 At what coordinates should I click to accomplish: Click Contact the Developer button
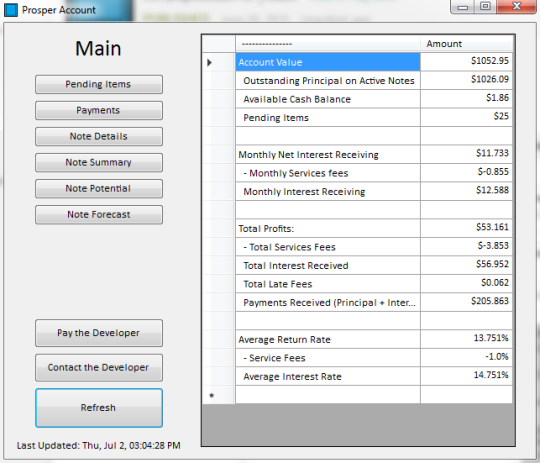tap(98, 368)
